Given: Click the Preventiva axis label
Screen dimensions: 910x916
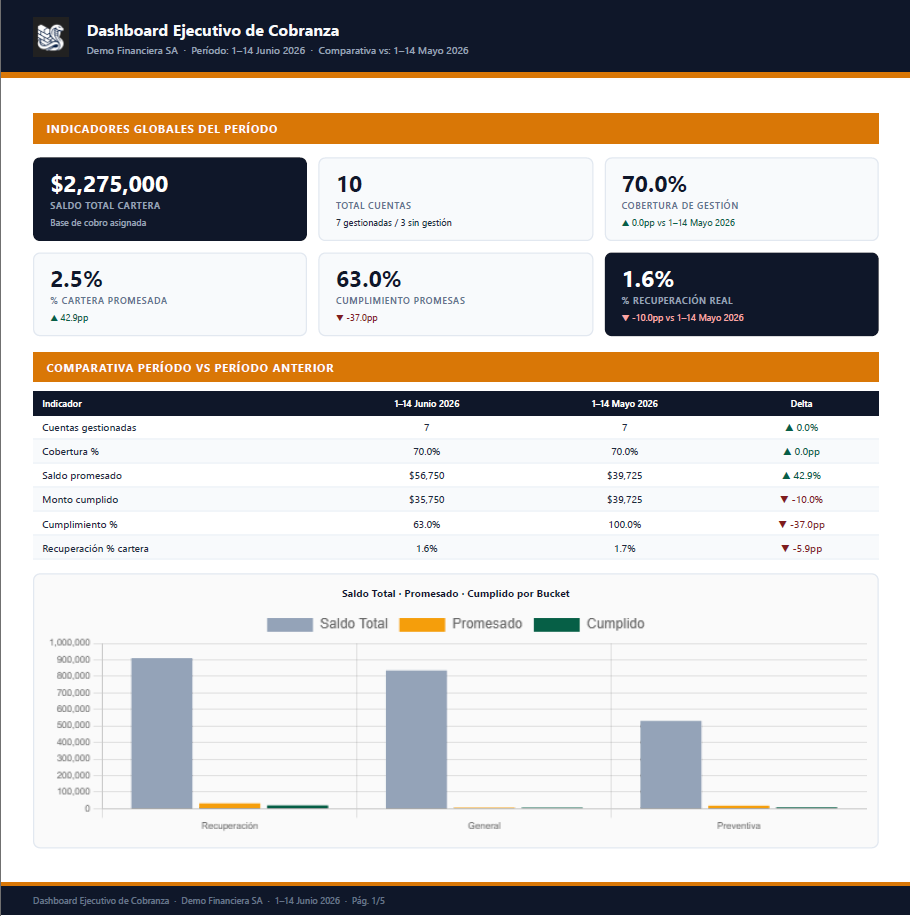Looking at the screenshot, I should coord(739,826).
